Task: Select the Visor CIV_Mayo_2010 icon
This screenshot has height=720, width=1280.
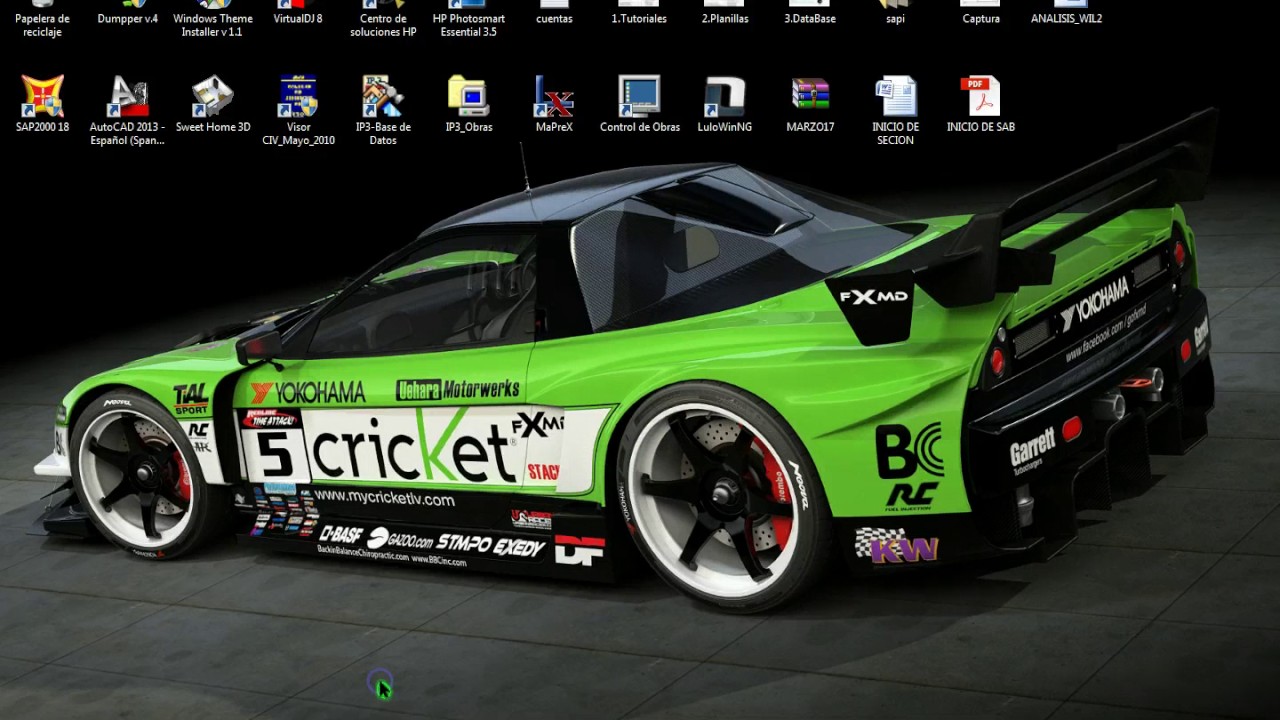Action: [298, 110]
